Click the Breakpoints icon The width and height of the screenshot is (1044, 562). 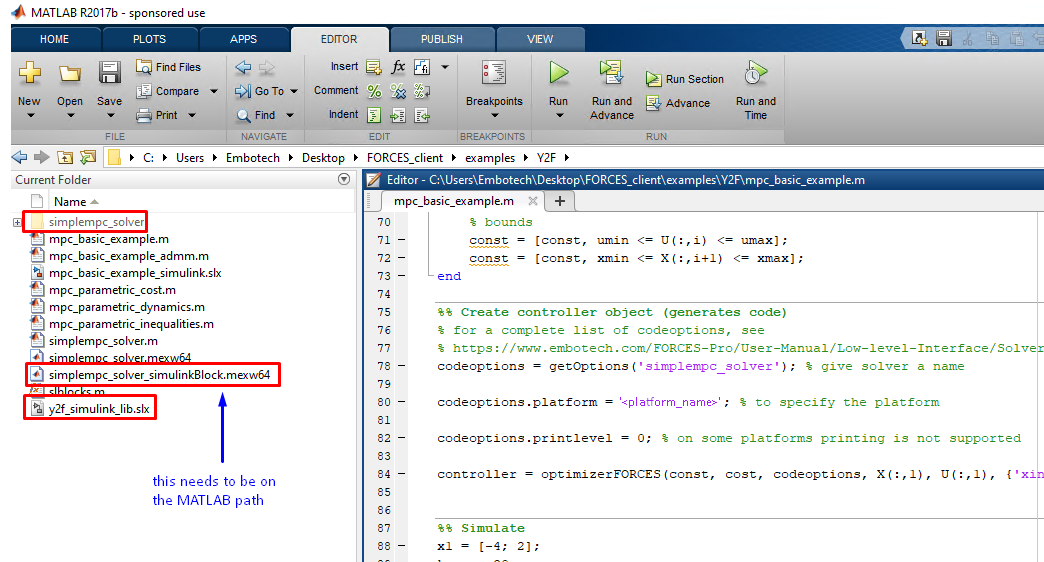494,73
